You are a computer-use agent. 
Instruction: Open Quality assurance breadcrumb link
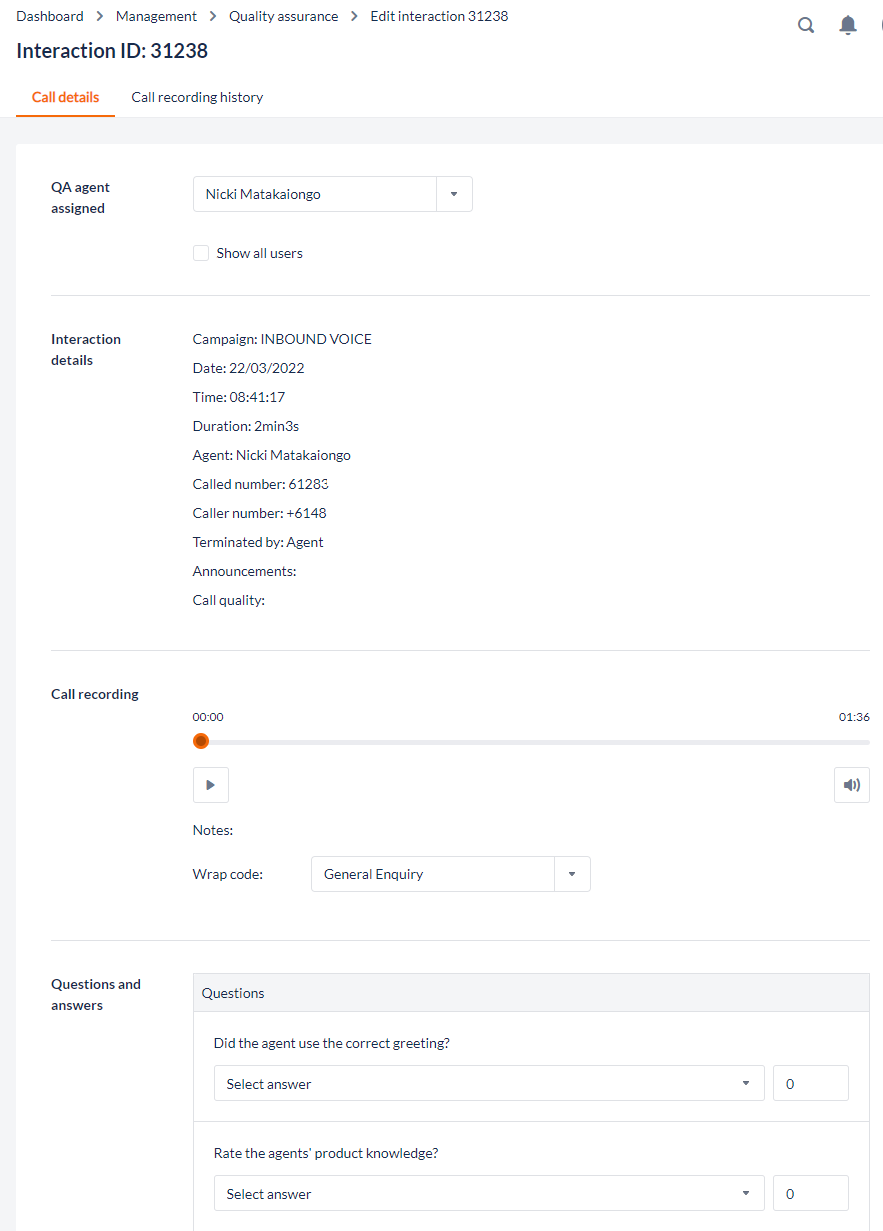pos(283,16)
